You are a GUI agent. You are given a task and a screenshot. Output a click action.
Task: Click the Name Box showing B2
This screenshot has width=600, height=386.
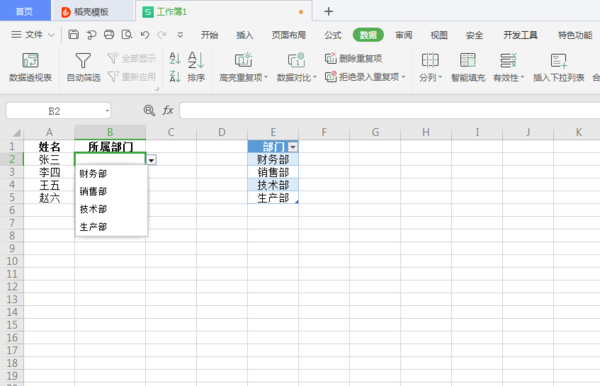(54, 111)
